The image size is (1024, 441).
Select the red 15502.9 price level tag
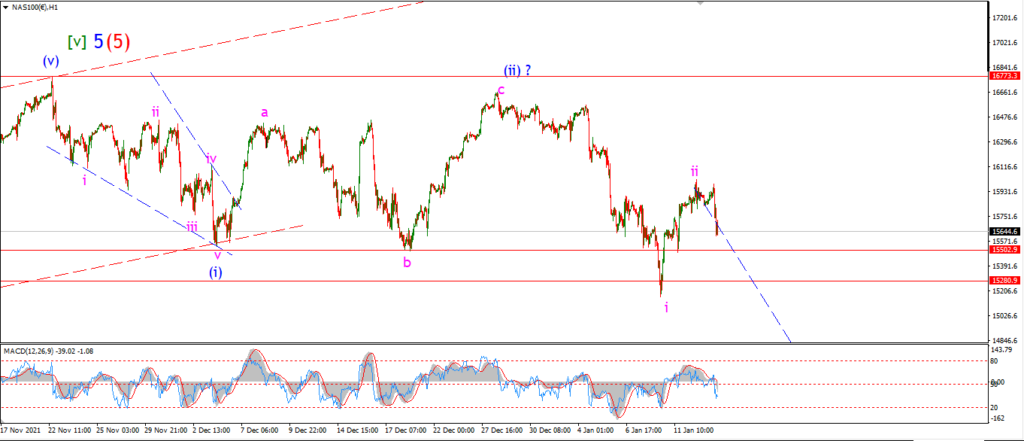1005,250
